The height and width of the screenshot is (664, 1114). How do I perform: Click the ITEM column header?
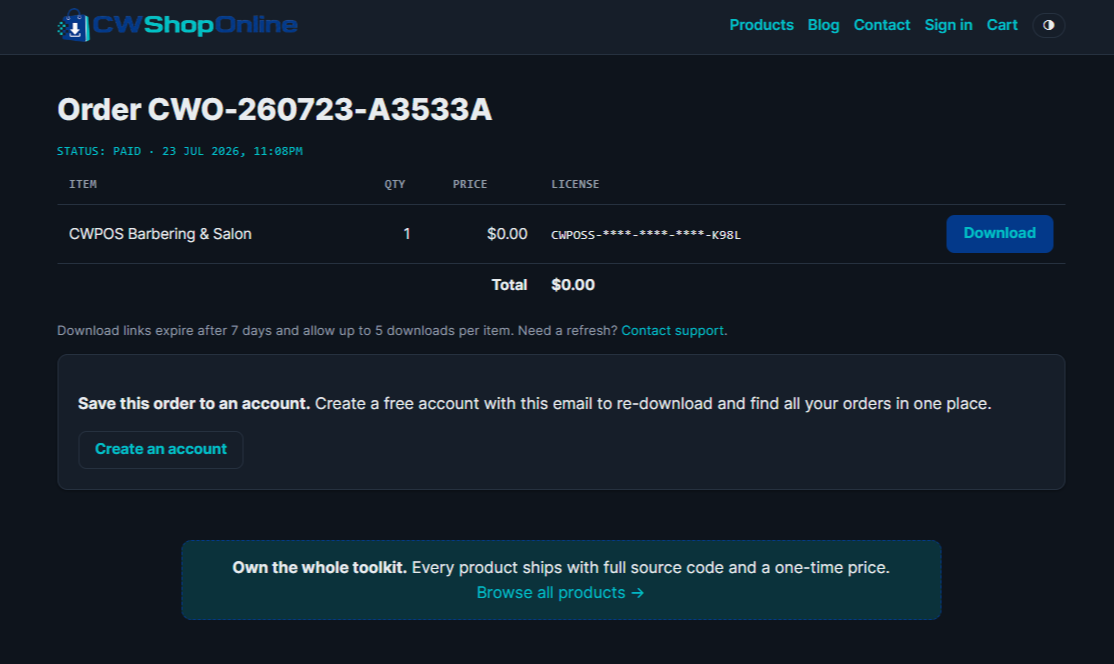coord(82,184)
